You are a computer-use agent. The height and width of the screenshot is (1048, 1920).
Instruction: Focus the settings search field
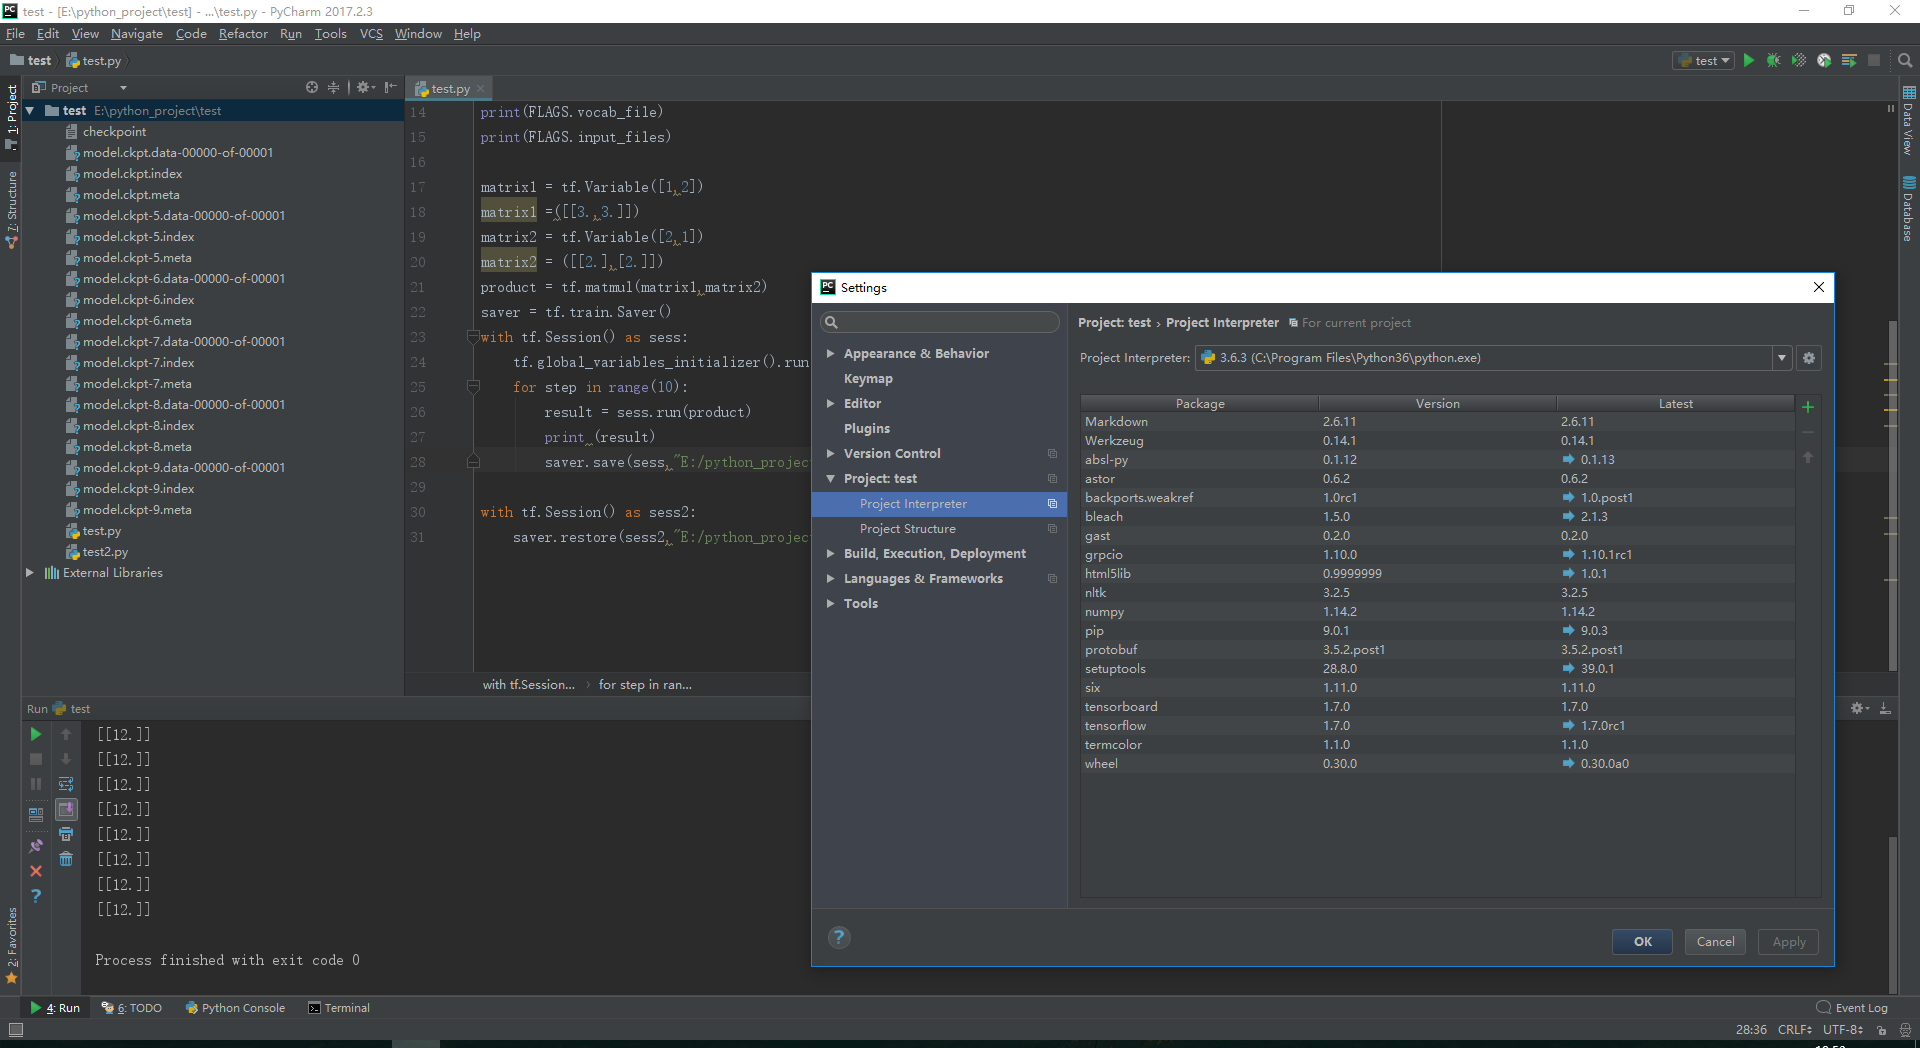(940, 322)
